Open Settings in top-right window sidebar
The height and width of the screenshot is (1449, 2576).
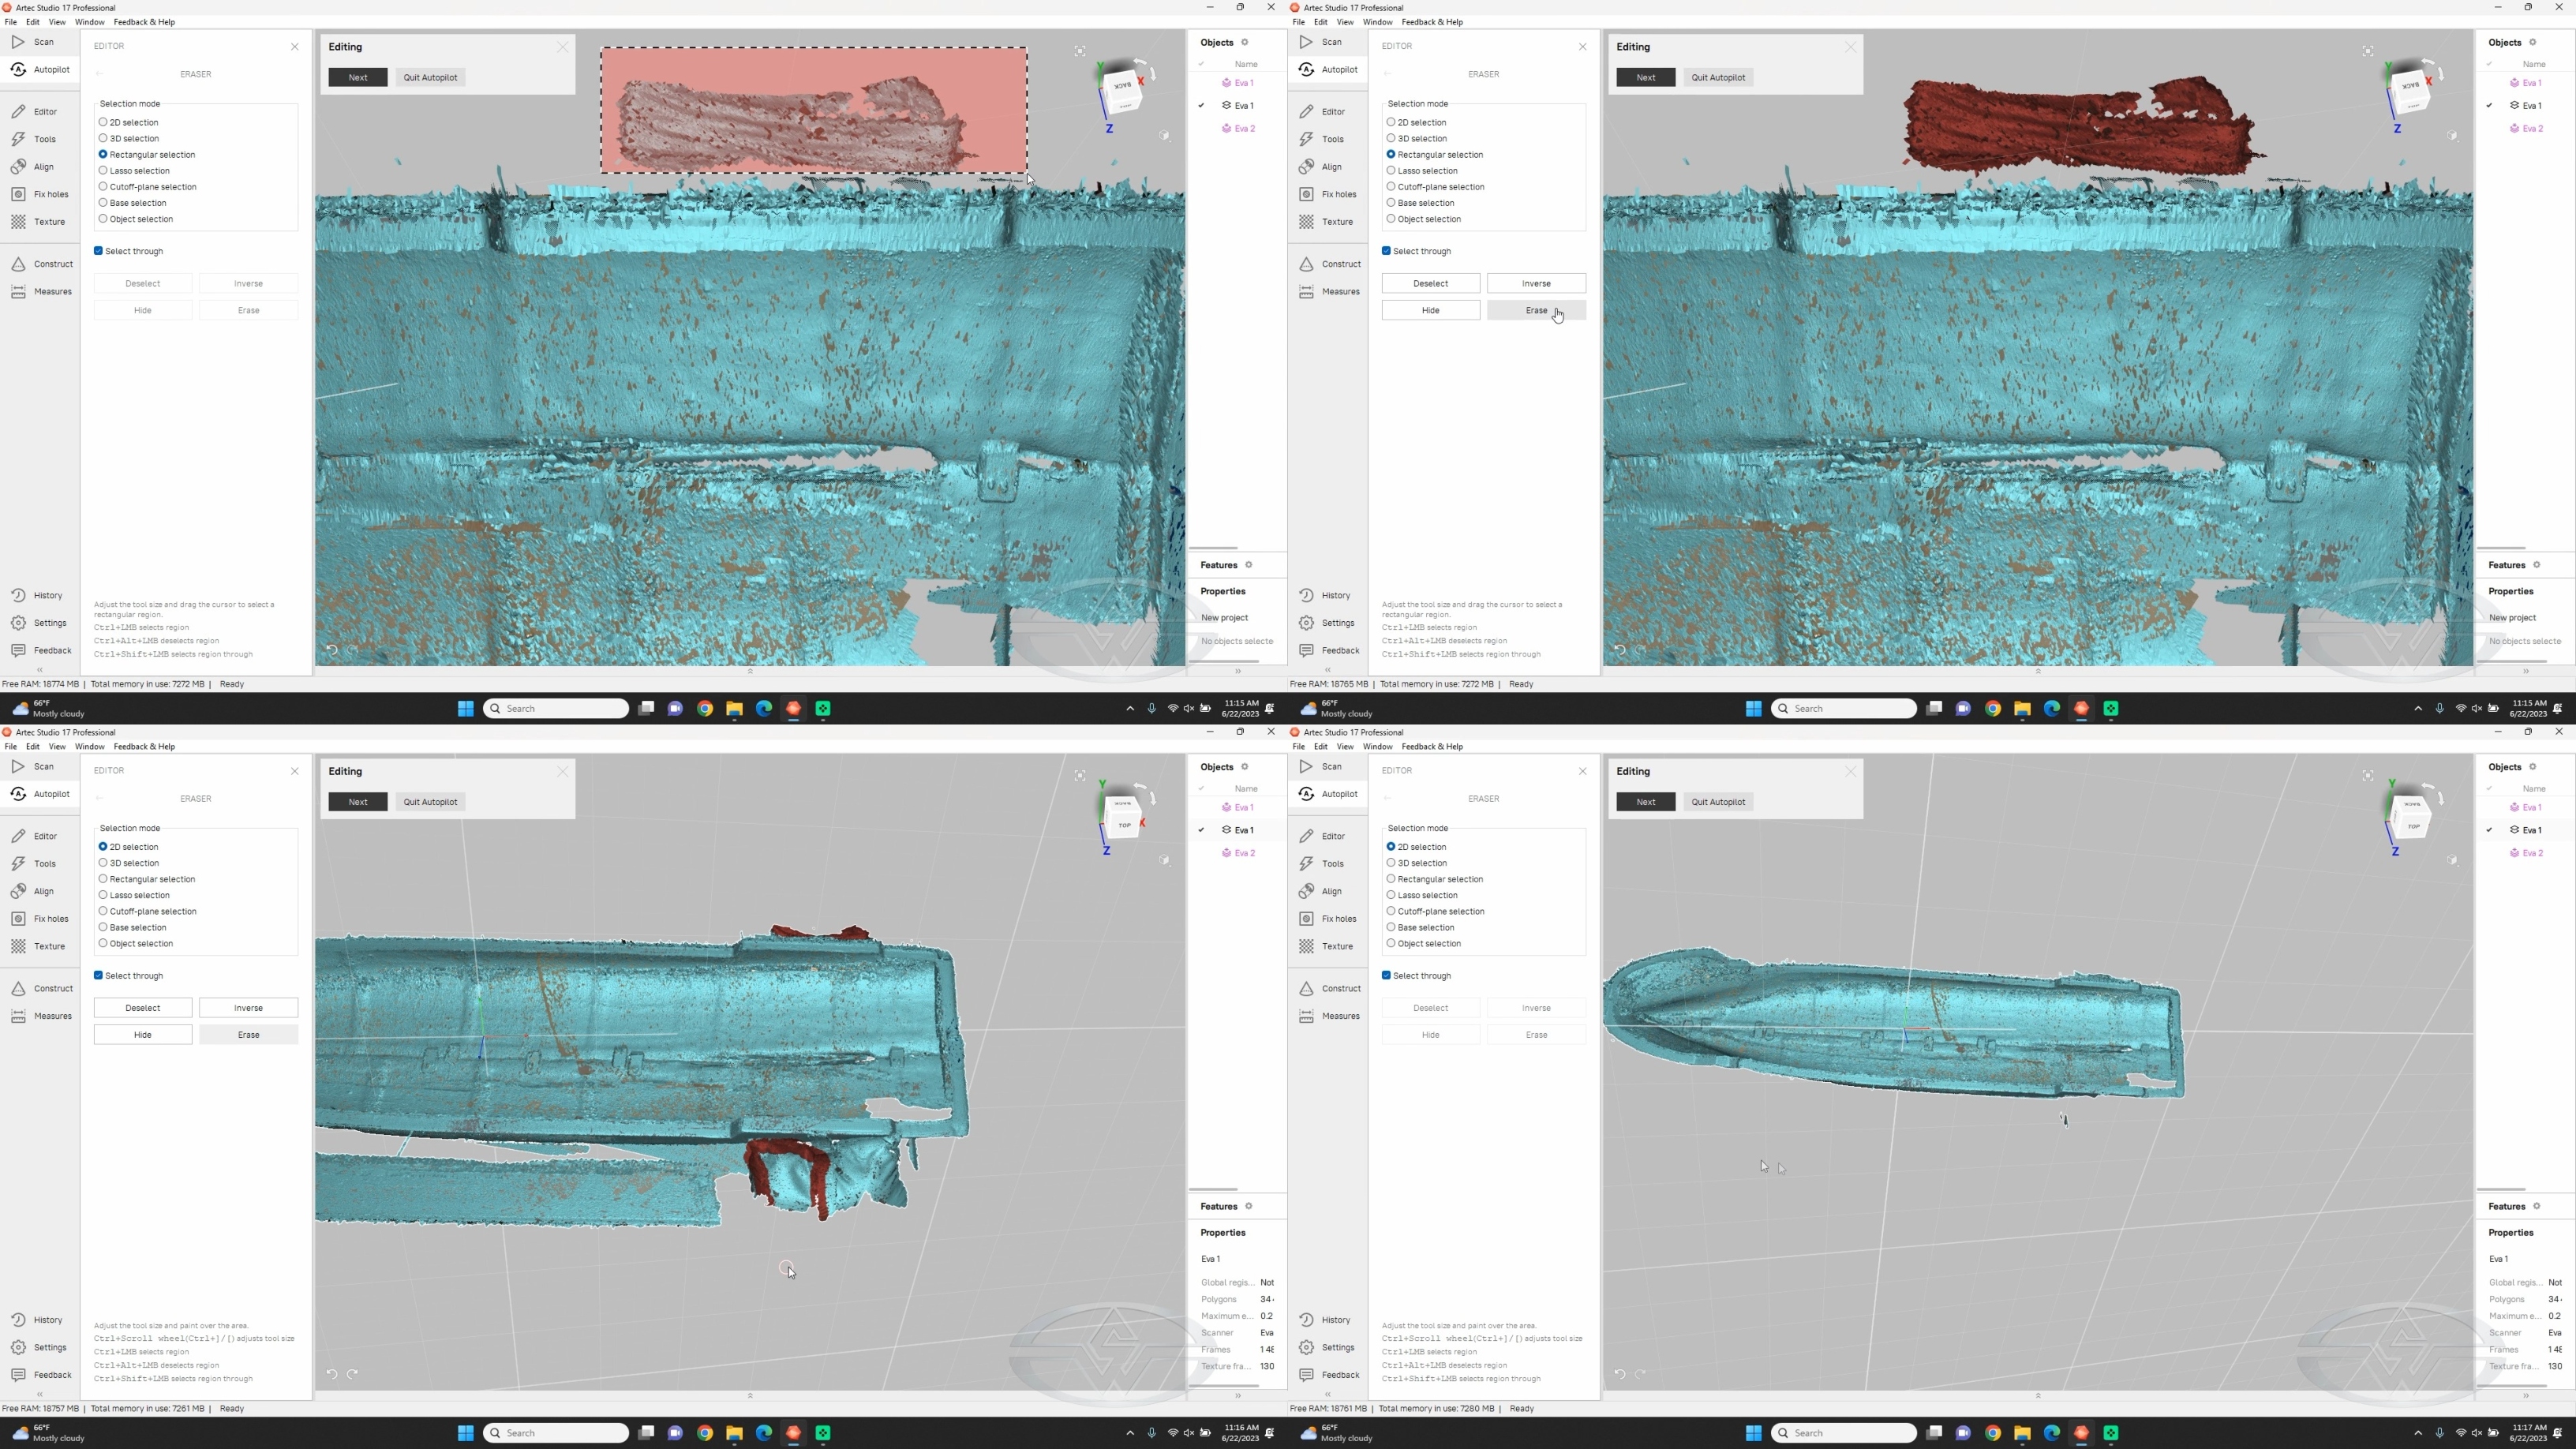click(1327, 623)
